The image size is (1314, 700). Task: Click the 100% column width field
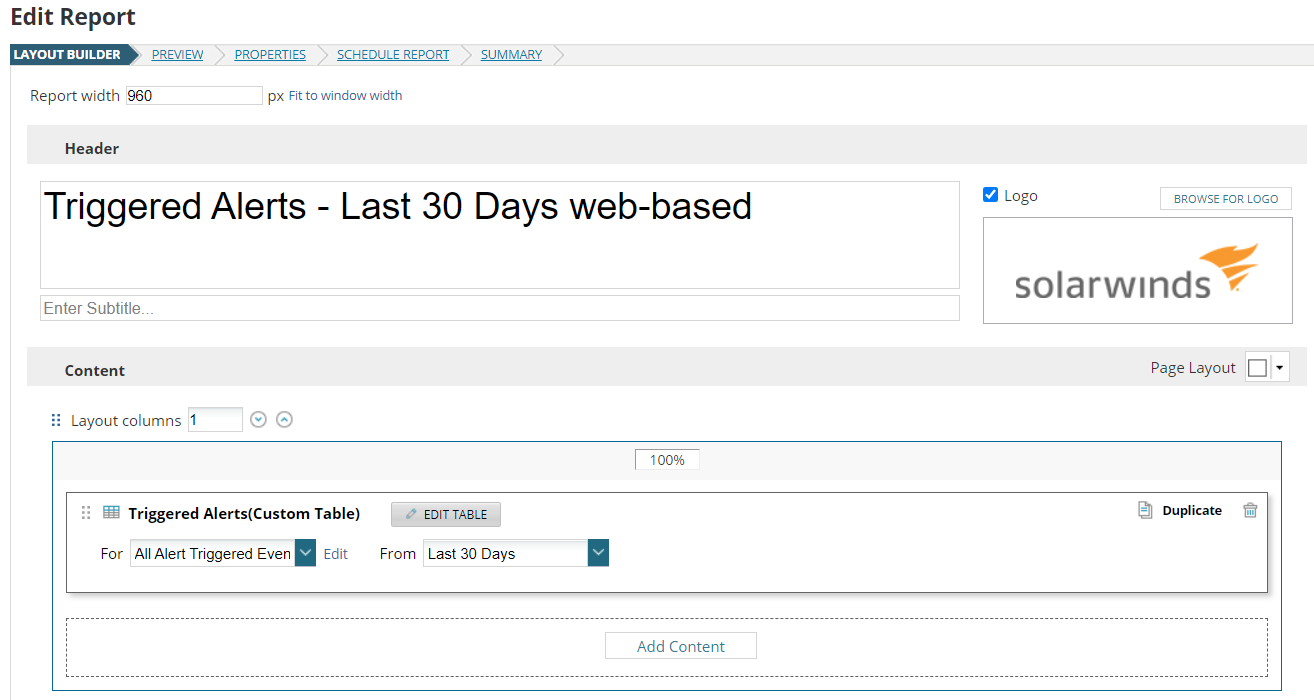[667, 460]
